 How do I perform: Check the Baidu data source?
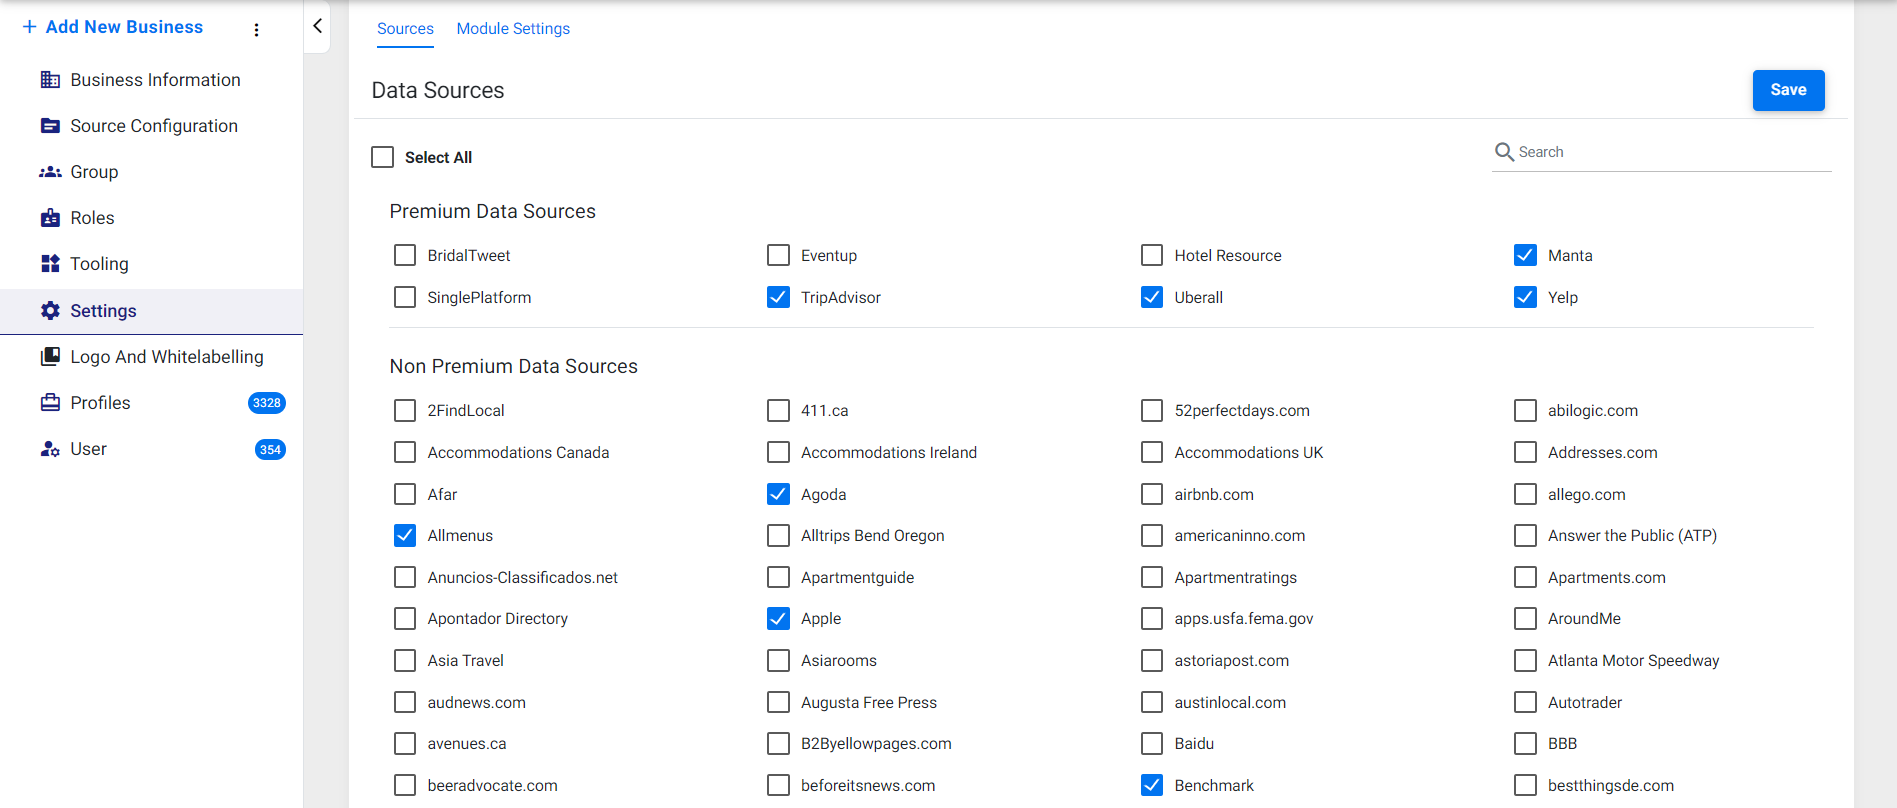(x=1152, y=744)
